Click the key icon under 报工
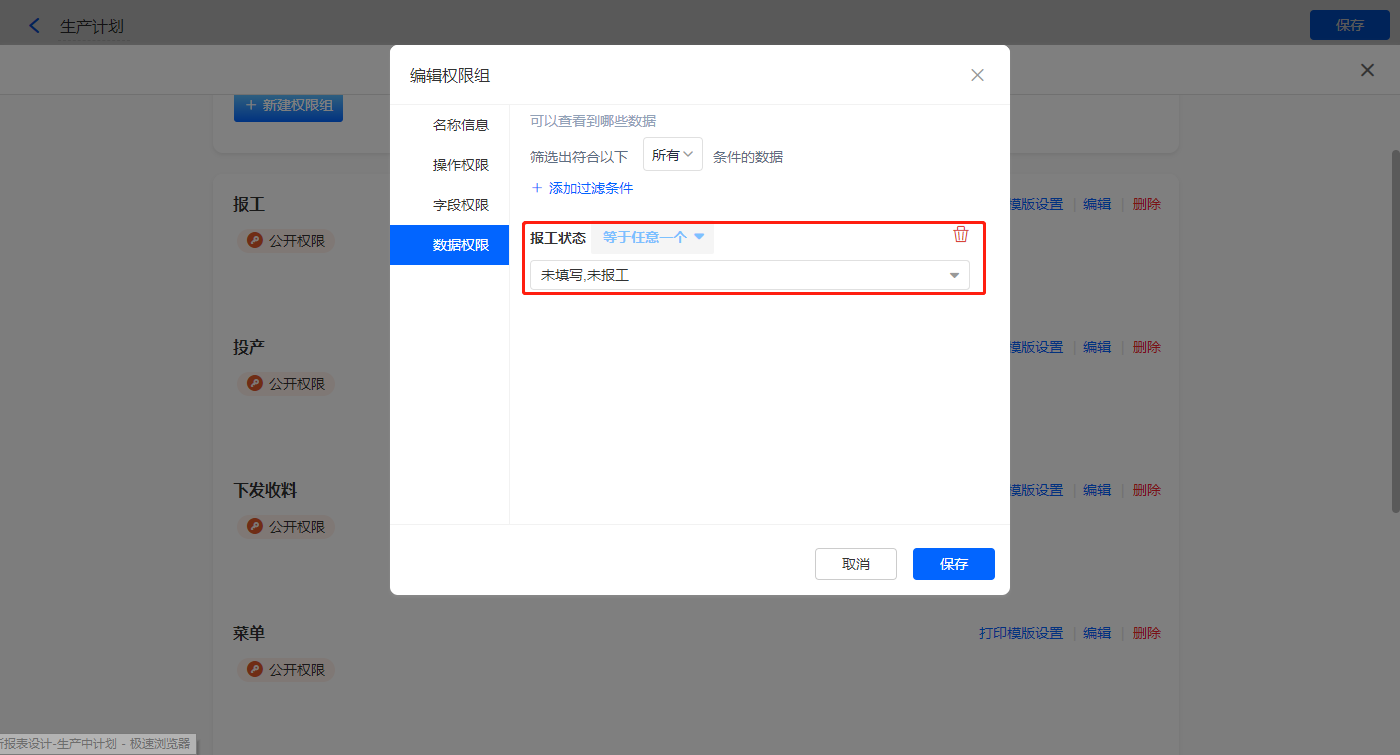The height and width of the screenshot is (755, 1400). [255, 241]
